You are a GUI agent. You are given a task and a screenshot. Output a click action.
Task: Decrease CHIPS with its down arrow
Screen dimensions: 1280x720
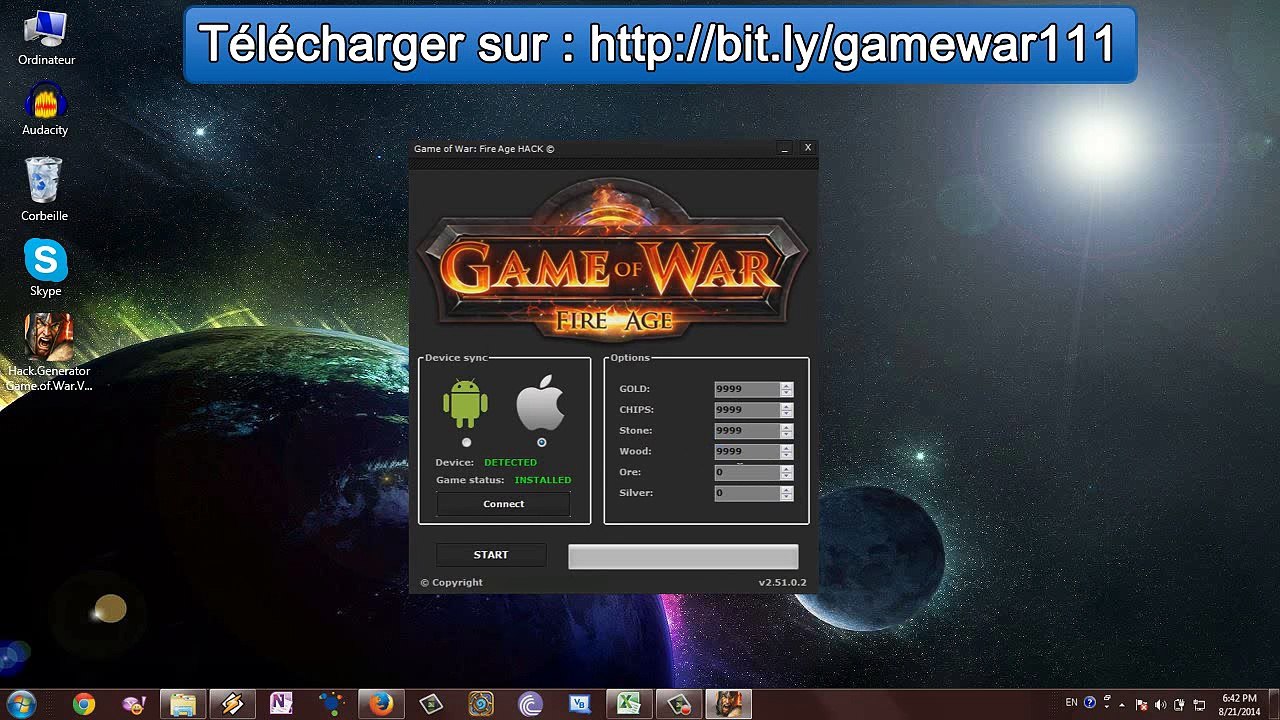coord(787,414)
